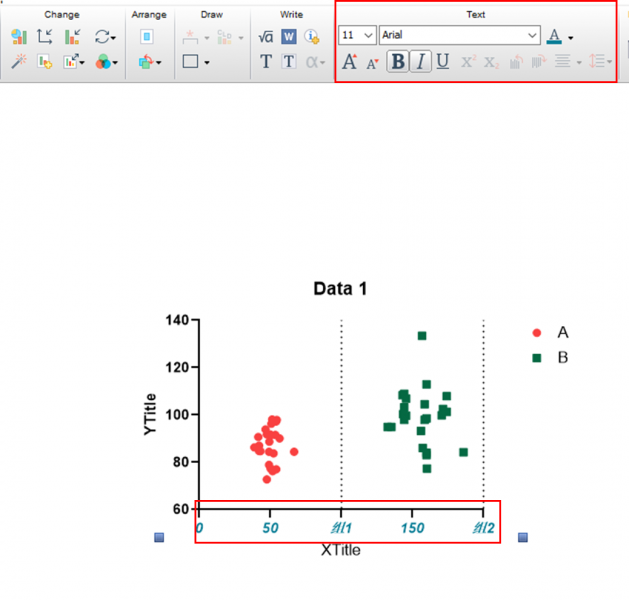Toggle Underline formatting
629x600 pixels.
(442, 62)
